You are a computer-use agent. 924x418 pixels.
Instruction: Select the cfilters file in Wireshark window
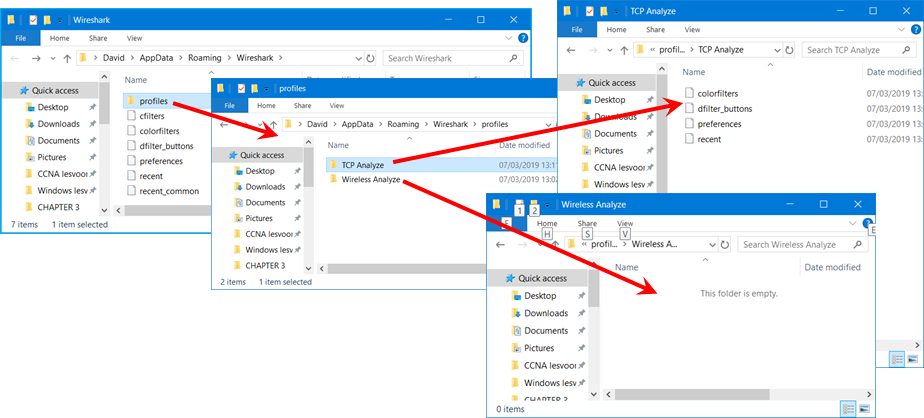pyautogui.click(x=151, y=116)
